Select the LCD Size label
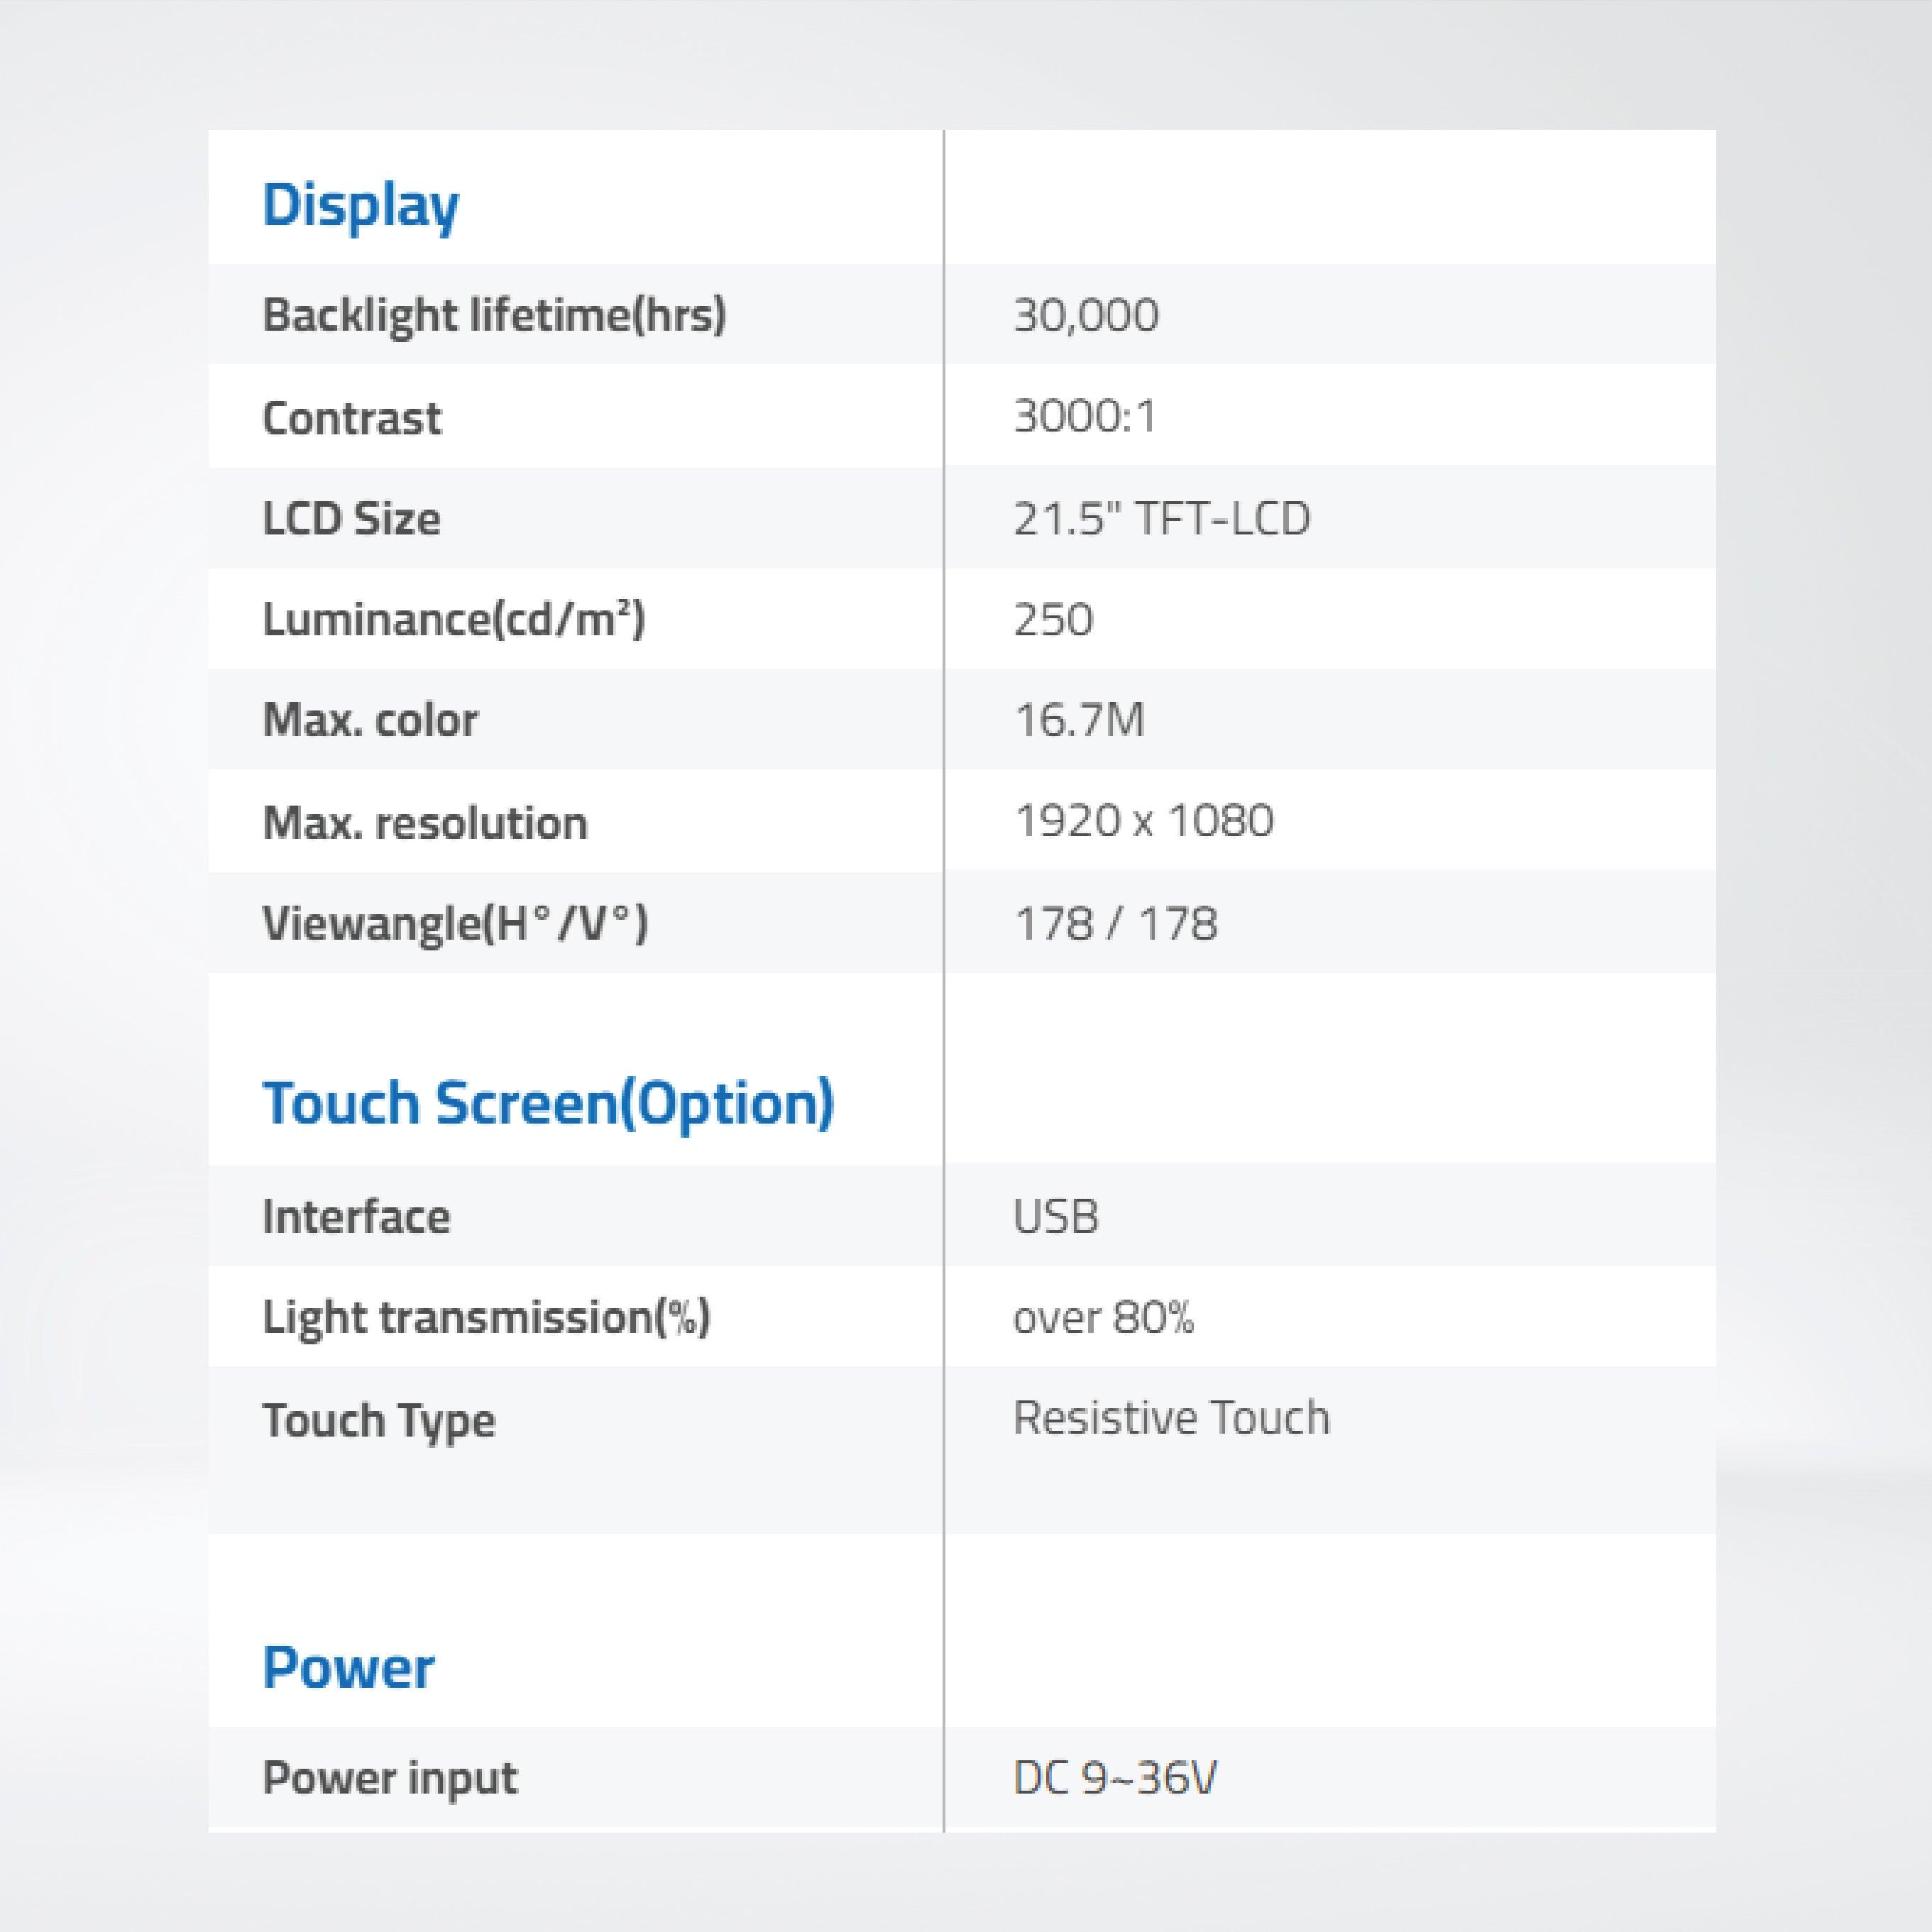 point(351,519)
